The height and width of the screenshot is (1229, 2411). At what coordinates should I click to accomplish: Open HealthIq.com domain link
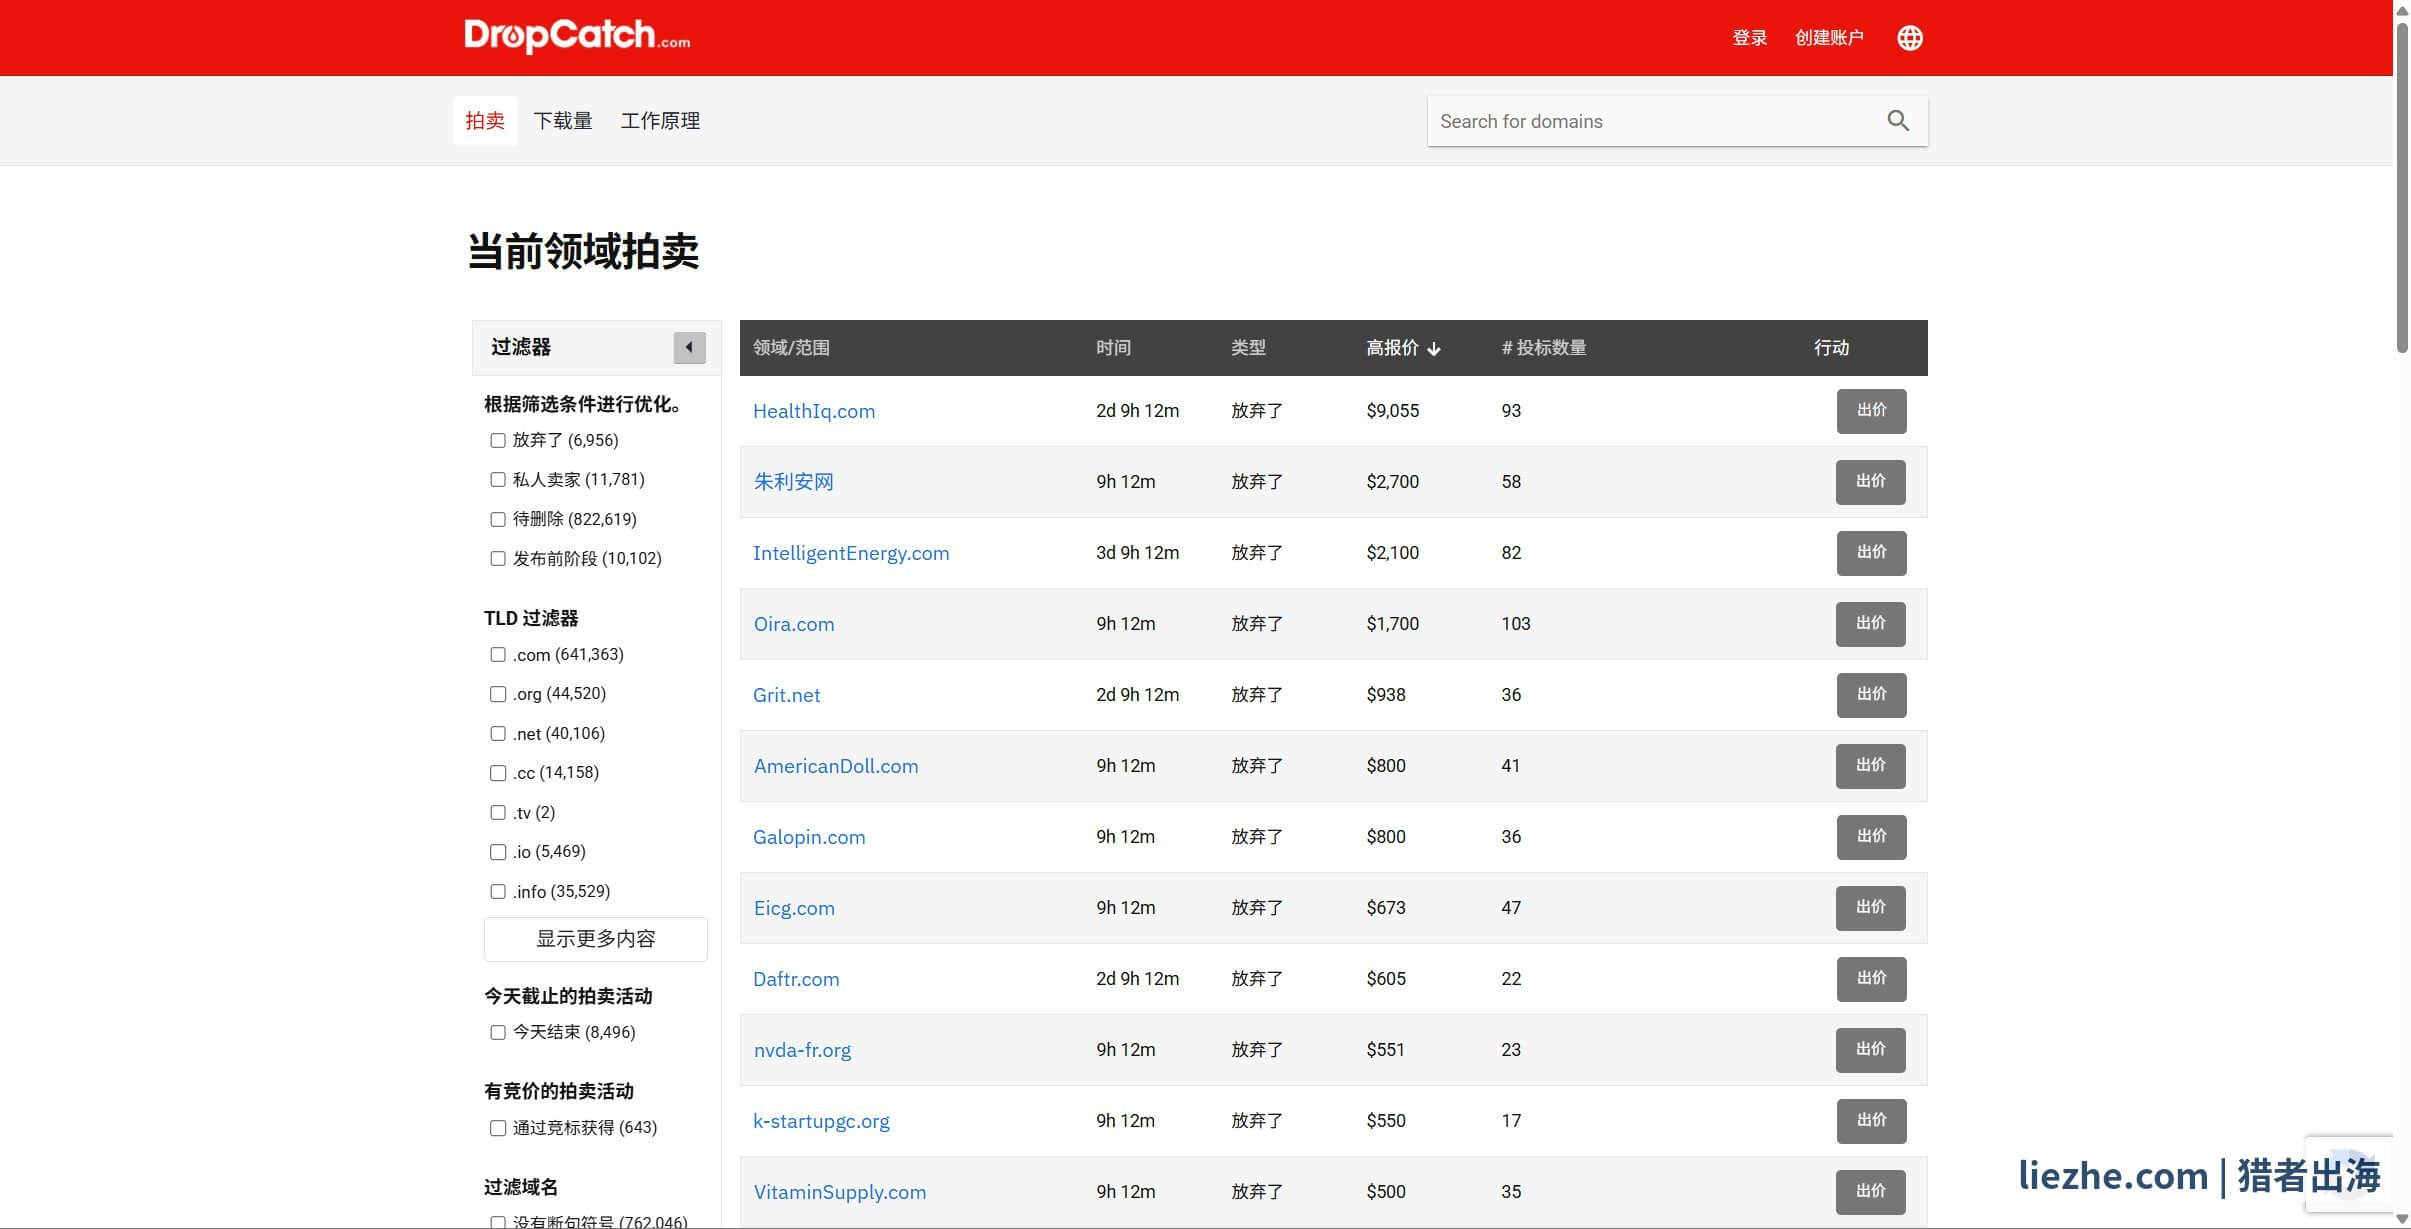[x=814, y=411]
